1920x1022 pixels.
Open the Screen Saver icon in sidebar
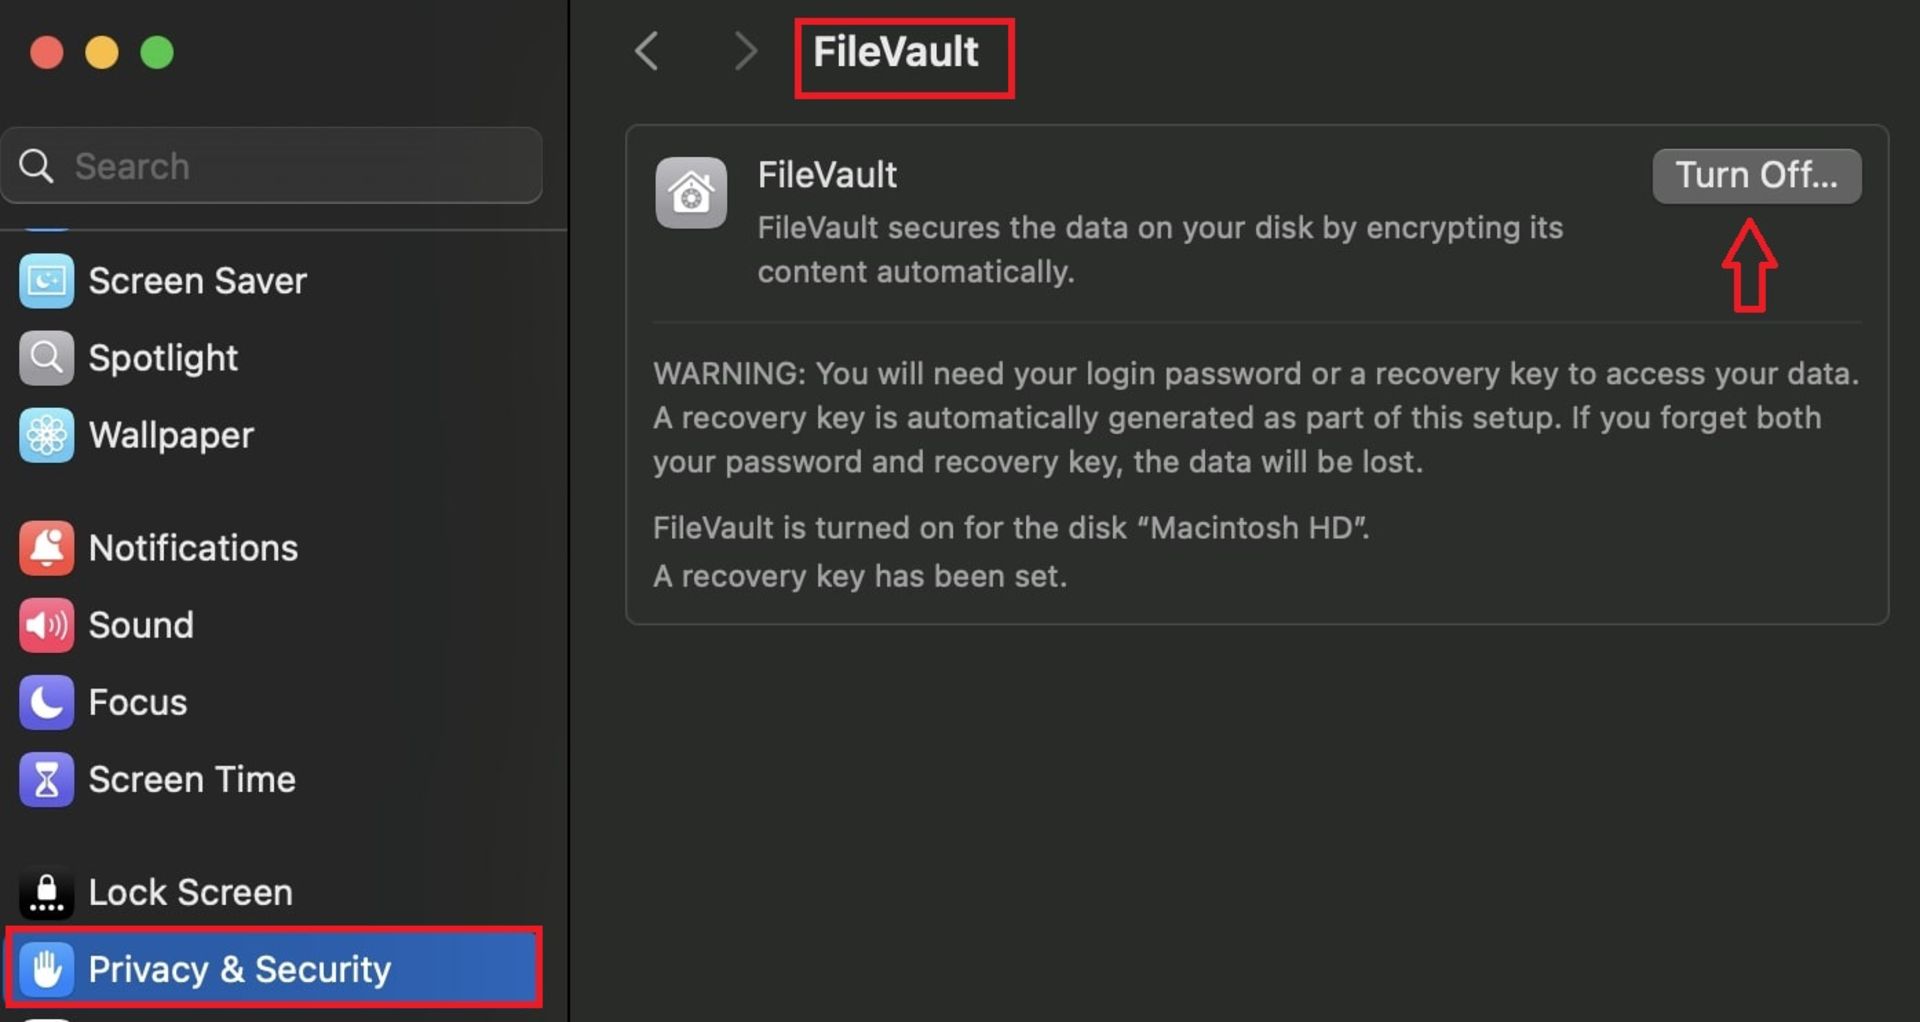click(46, 281)
